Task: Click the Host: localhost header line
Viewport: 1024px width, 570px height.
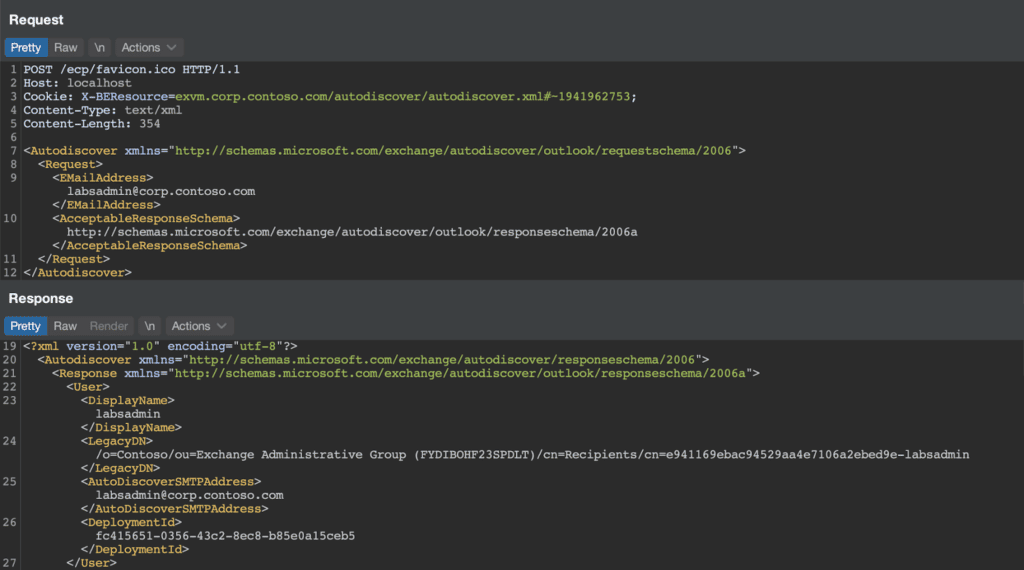Action: pos(78,83)
